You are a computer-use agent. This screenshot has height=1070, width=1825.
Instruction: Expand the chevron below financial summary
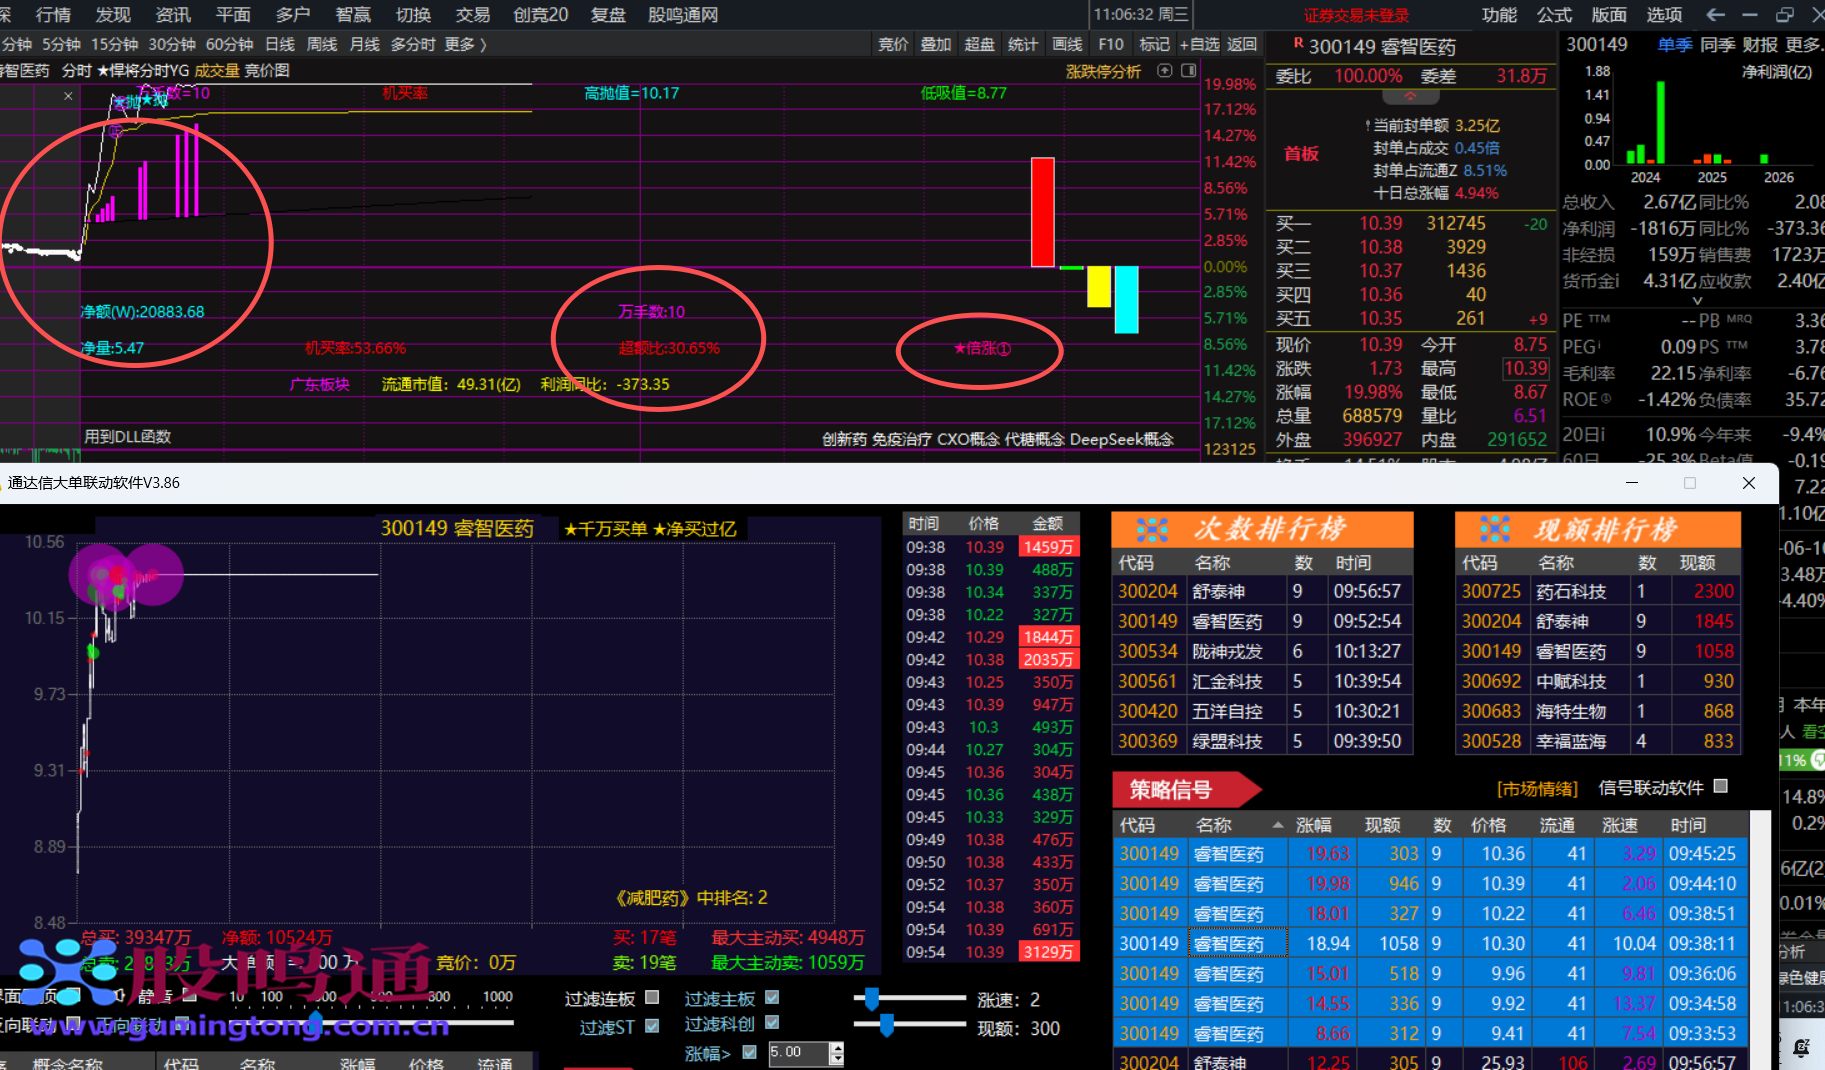(1697, 300)
